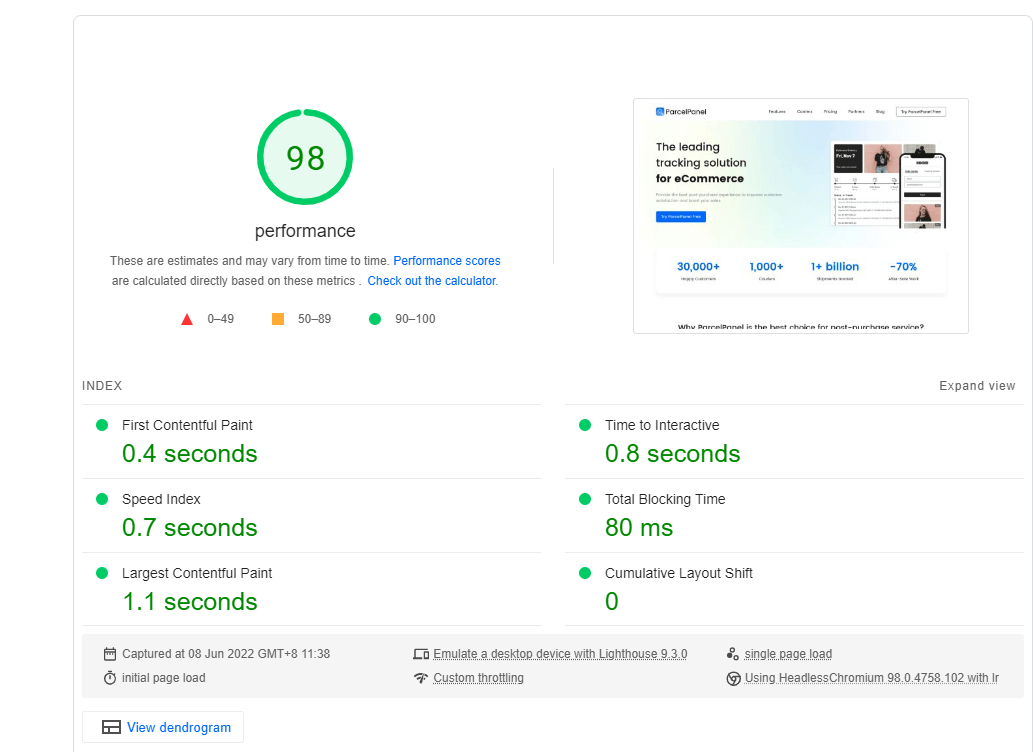This screenshot has height=752, width=1033.
Task: Open the Performance scores link
Action: [447, 261]
